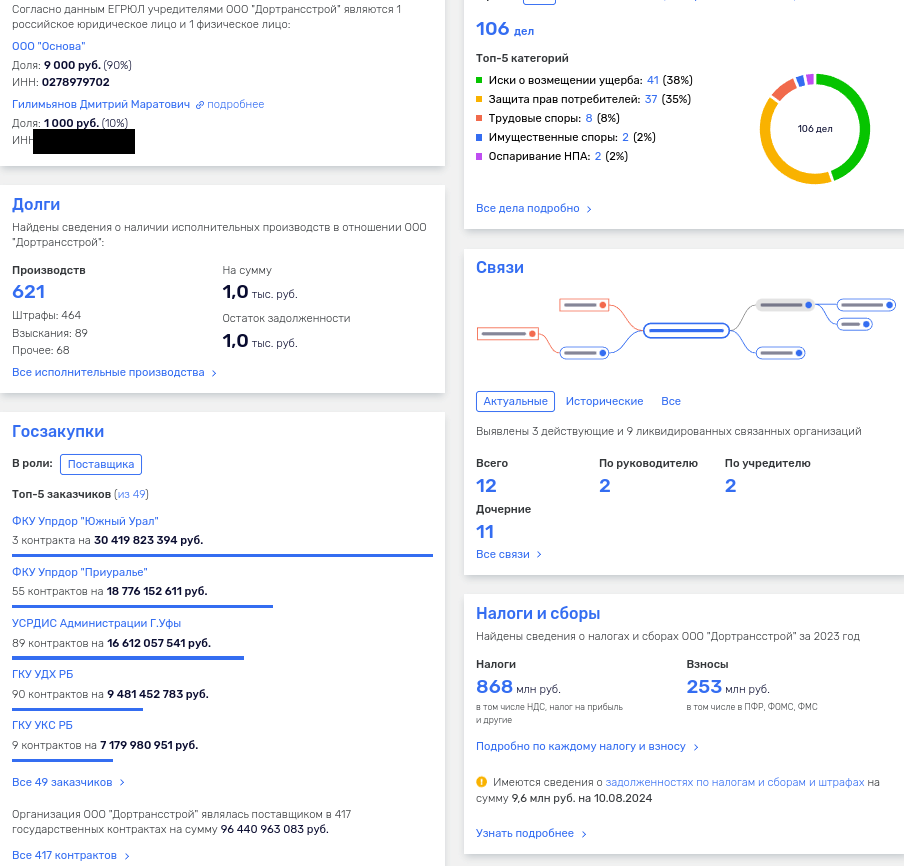The width and height of the screenshot is (904, 866).
Task: Click the chevron next to Все 49 заказчиков
Action: coord(122,783)
